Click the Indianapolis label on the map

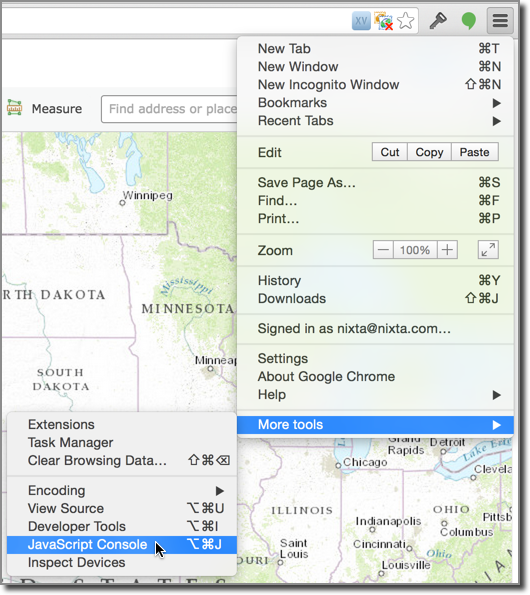click(388, 521)
